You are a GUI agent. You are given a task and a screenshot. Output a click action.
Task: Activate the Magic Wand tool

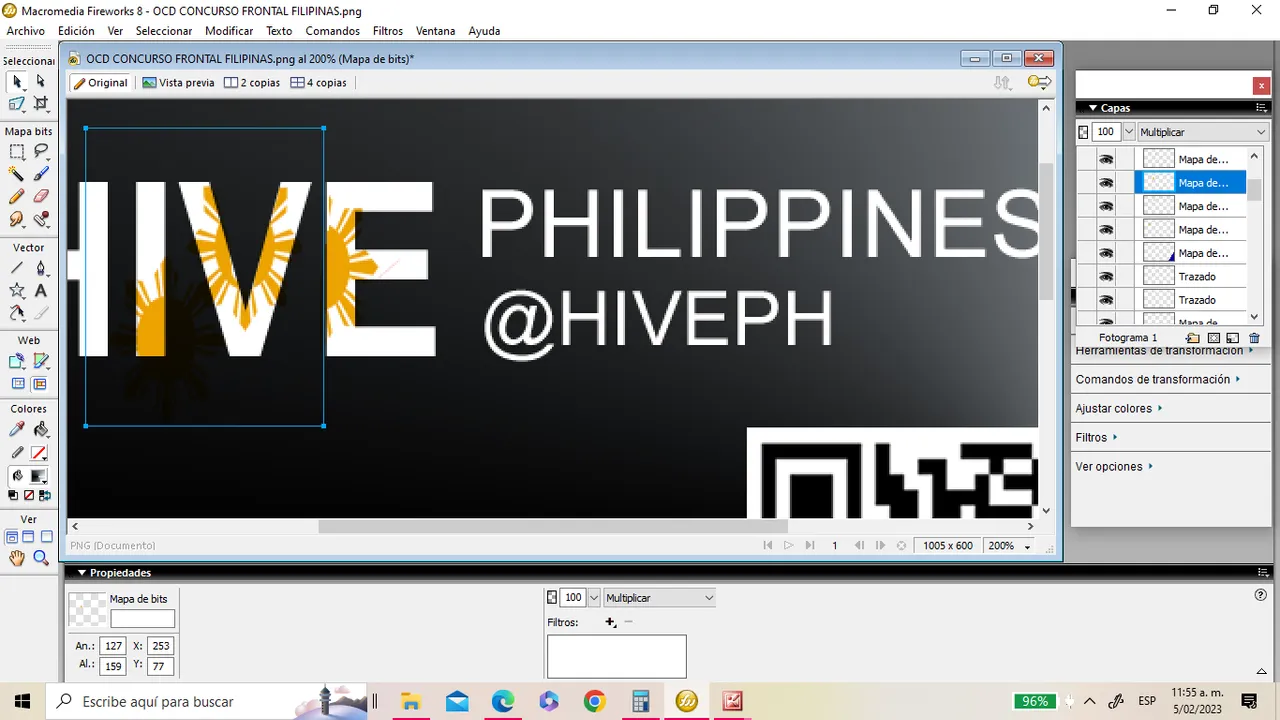(x=17, y=174)
